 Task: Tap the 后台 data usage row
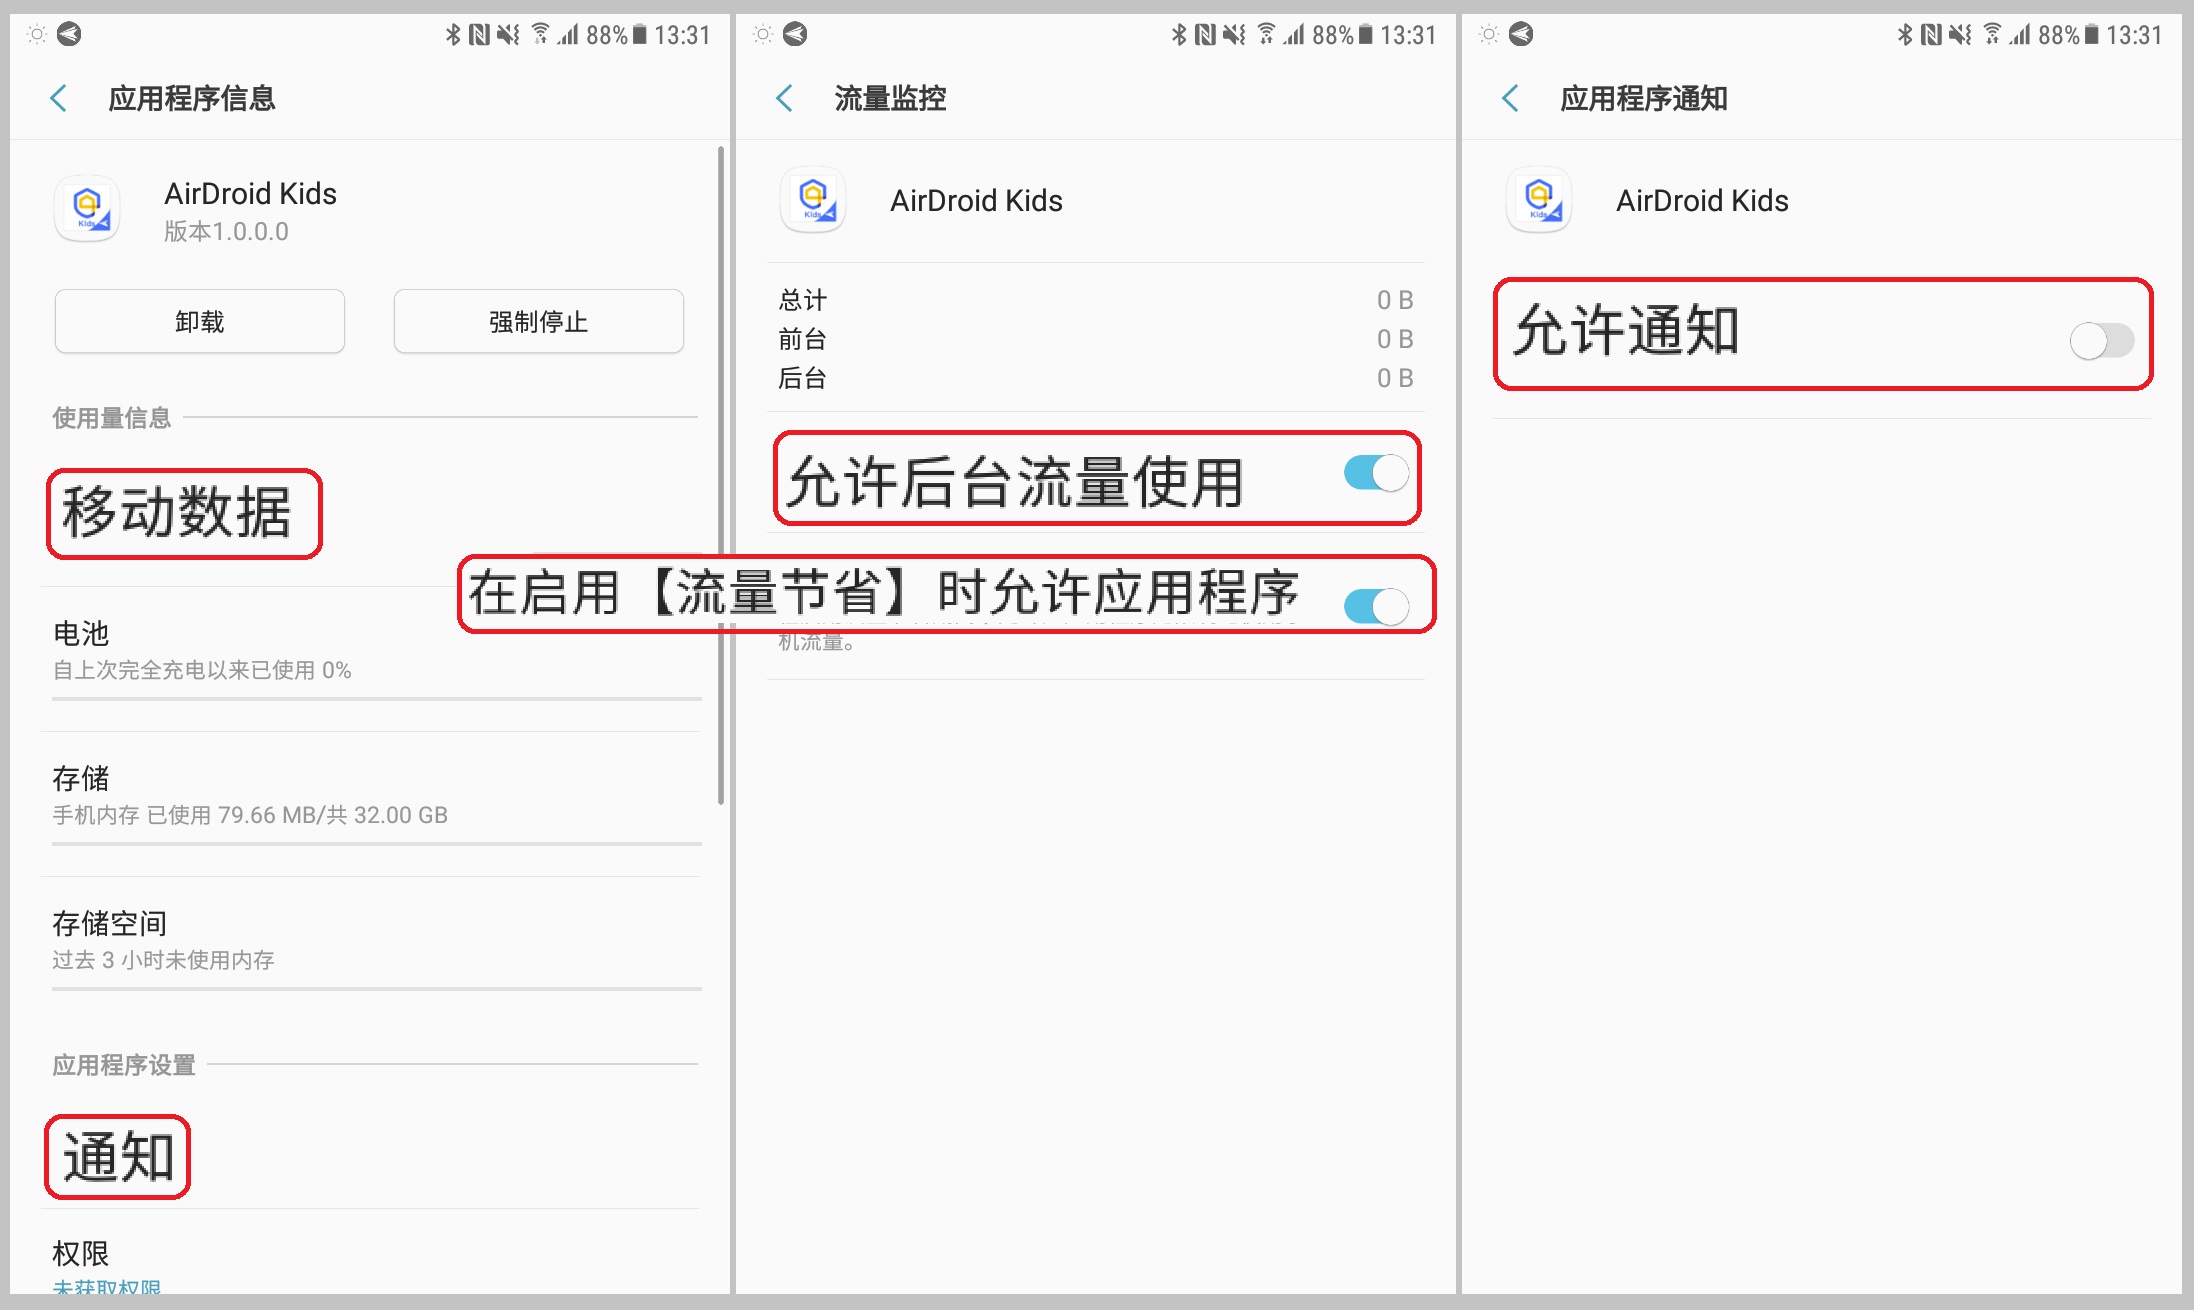pyautogui.click(x=1096, y=378)
